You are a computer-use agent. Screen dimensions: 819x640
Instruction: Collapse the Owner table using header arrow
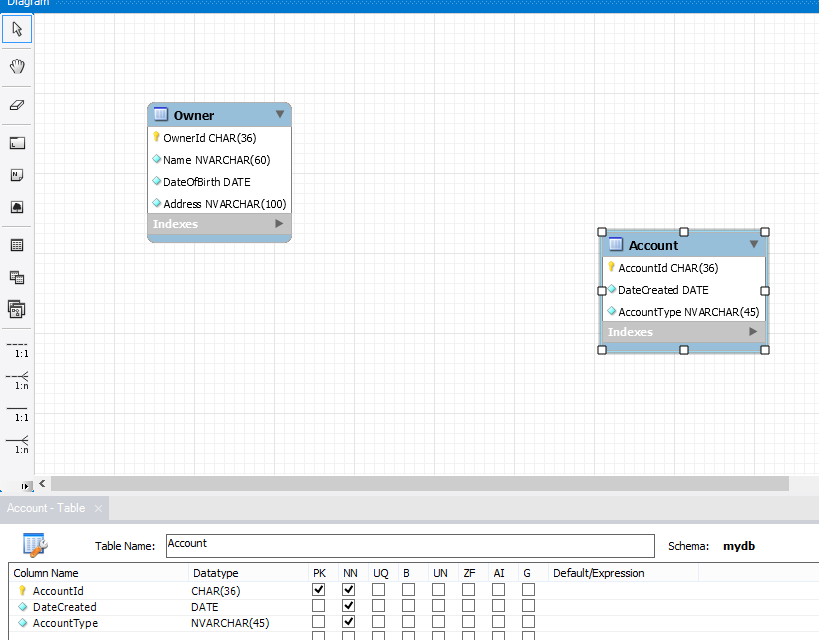280,115
